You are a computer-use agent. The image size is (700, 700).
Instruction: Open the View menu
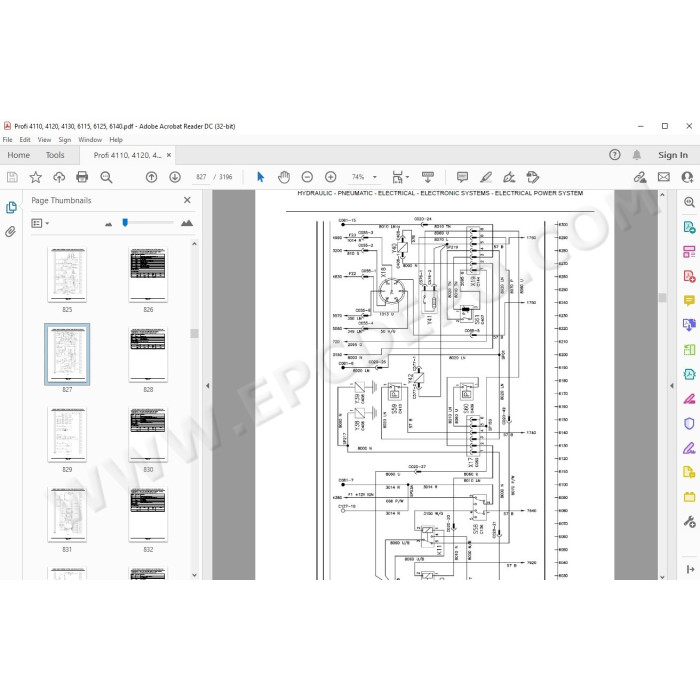(x=44, y=140)
